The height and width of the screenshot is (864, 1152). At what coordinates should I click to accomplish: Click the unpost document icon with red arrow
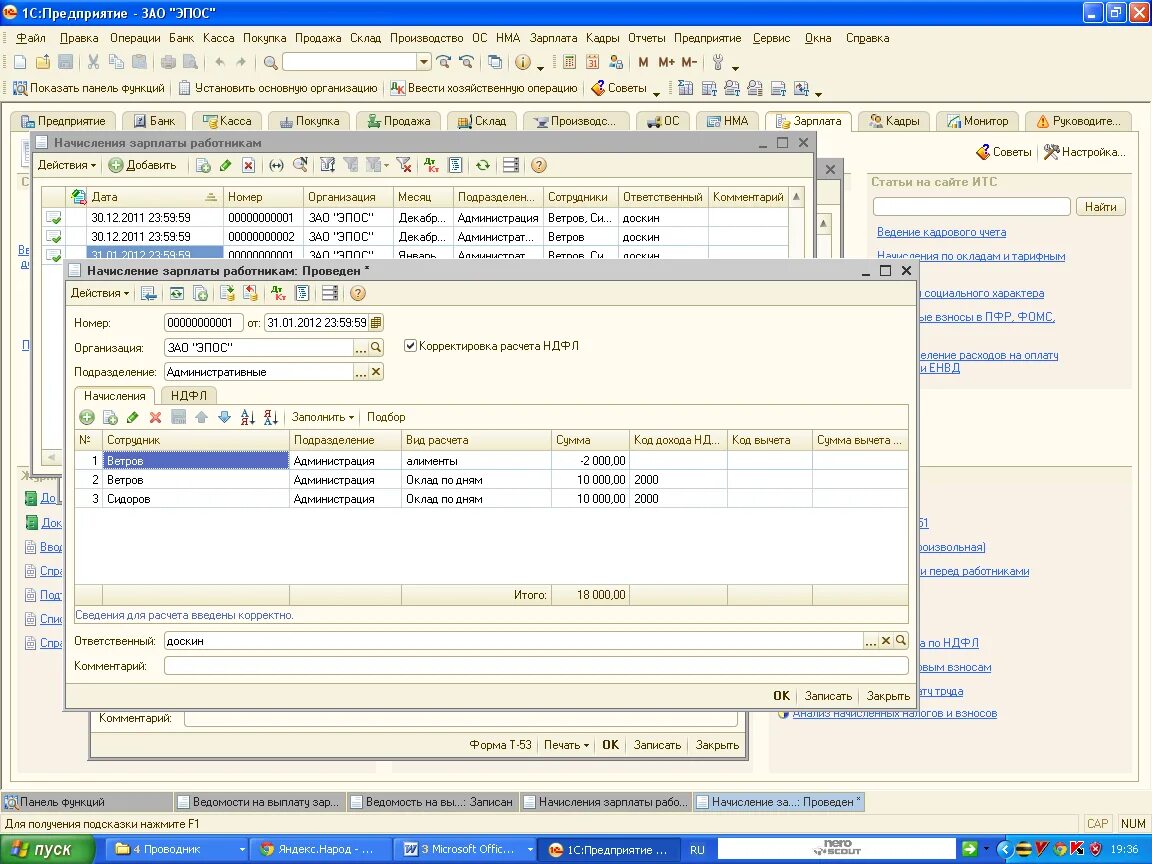(x=251, y=293)
